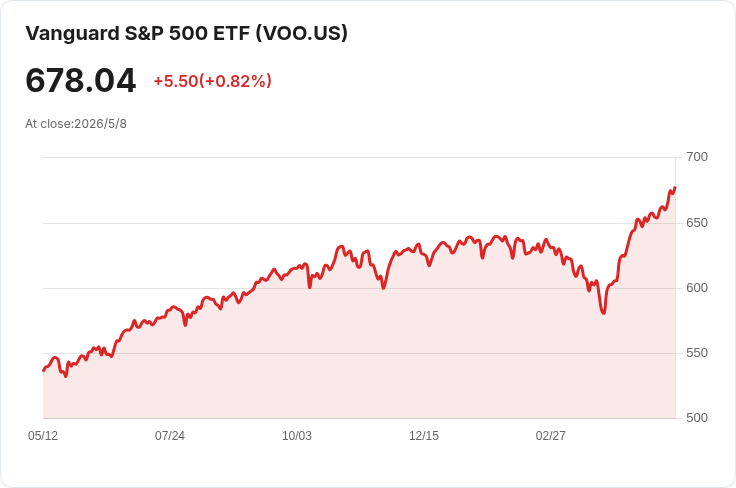Select the 500 y-axis label
Screen dimensions: 736x488
[697, 418]
